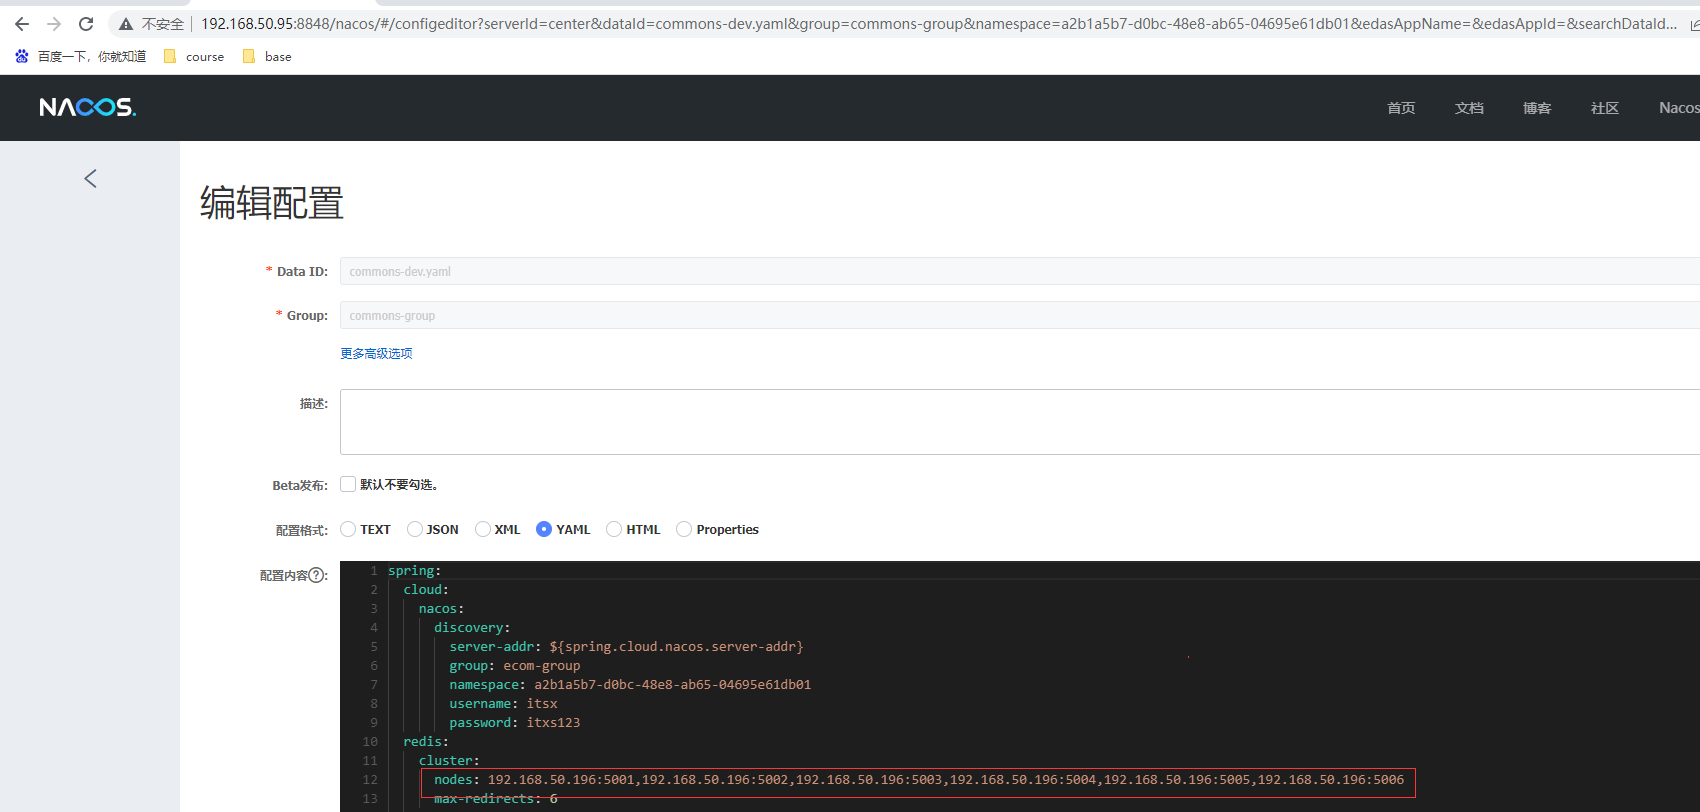Viewport: 1700px width, 812px height.
Task: Select JSON config format
Action: 414,529
